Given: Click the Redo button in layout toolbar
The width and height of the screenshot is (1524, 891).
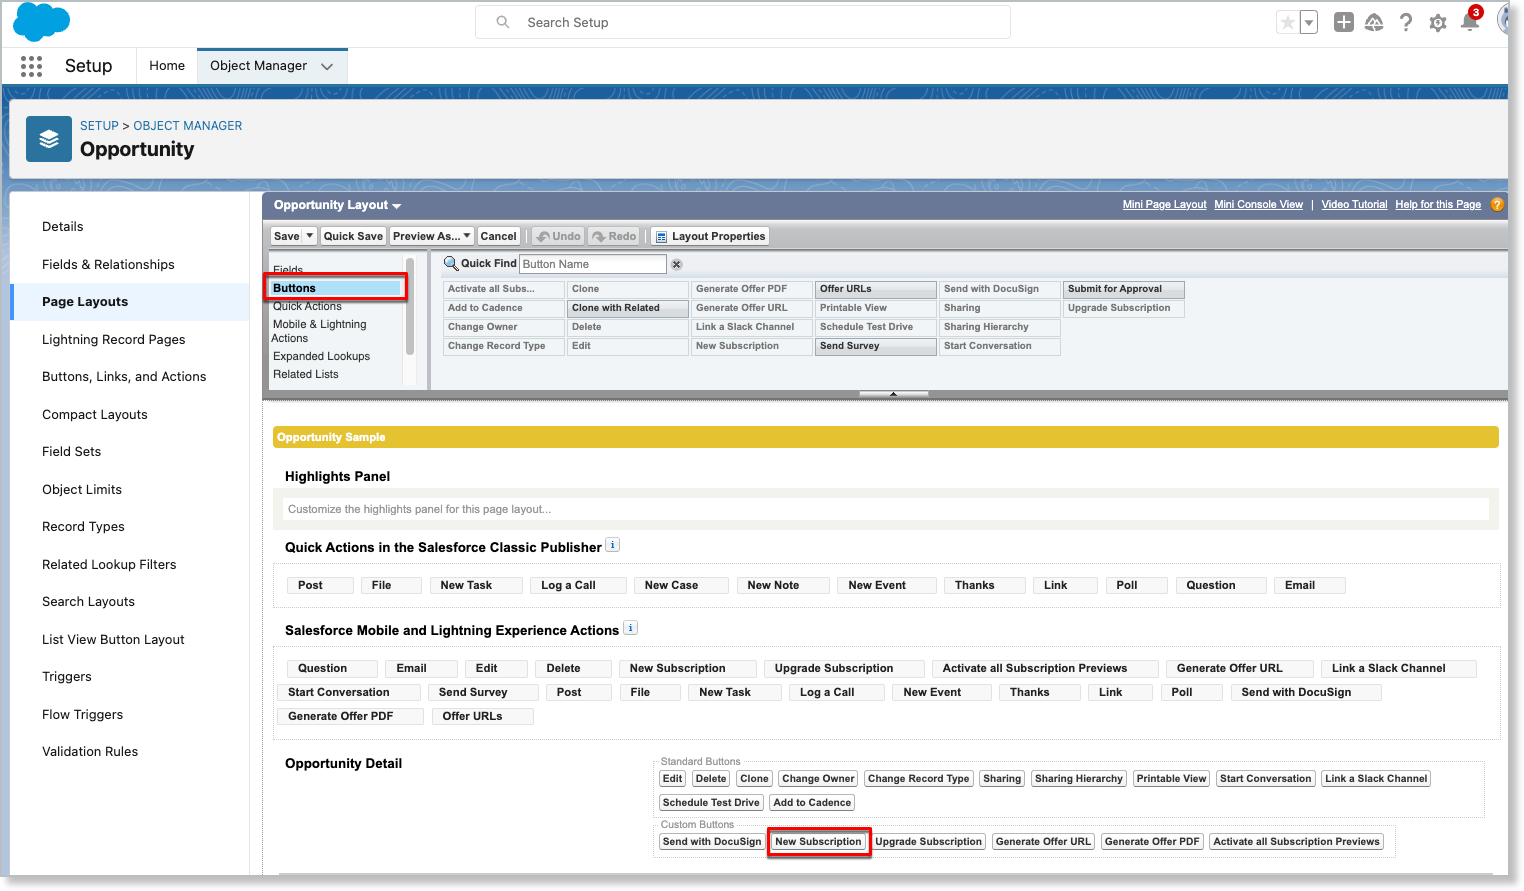Looking at the screenshot, I should [x=614, y=236].
